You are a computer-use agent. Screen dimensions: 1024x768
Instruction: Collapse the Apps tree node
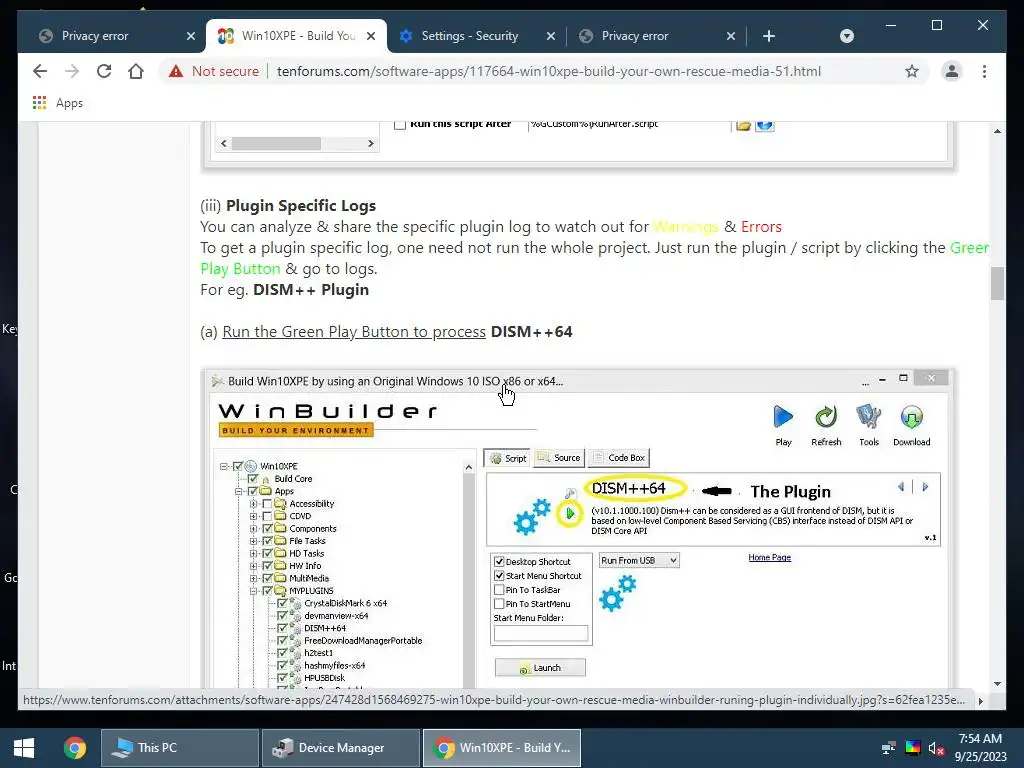[x=239, y=491]
